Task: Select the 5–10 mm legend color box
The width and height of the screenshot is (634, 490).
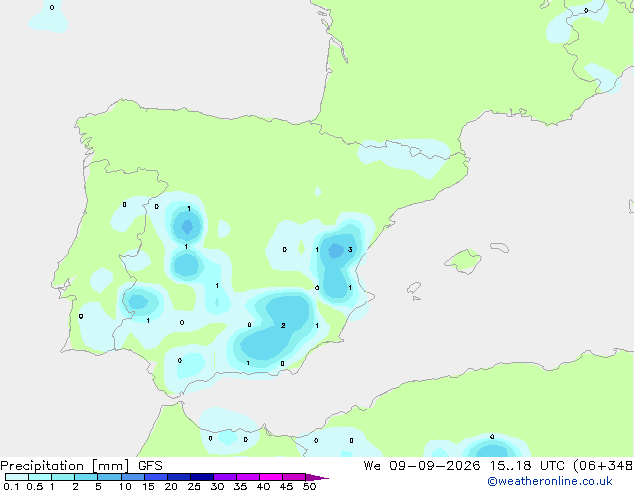Action: [x=109, y=477]
